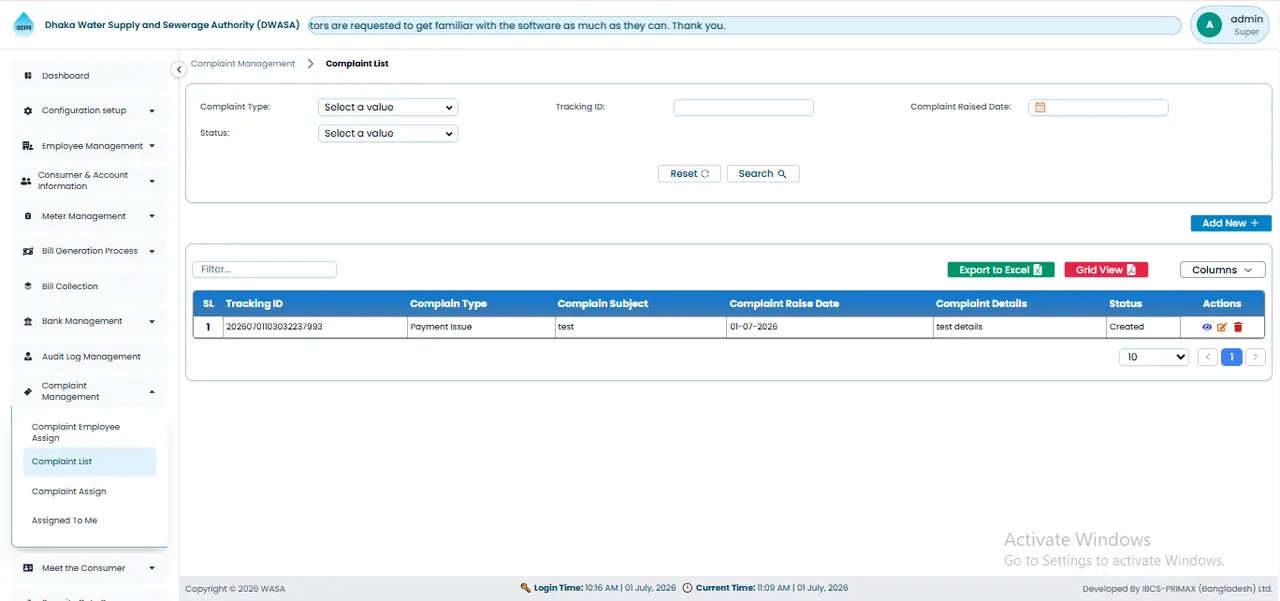
Task: Collapse the sidebar with the chevron handle
Action: pos(178,69)
